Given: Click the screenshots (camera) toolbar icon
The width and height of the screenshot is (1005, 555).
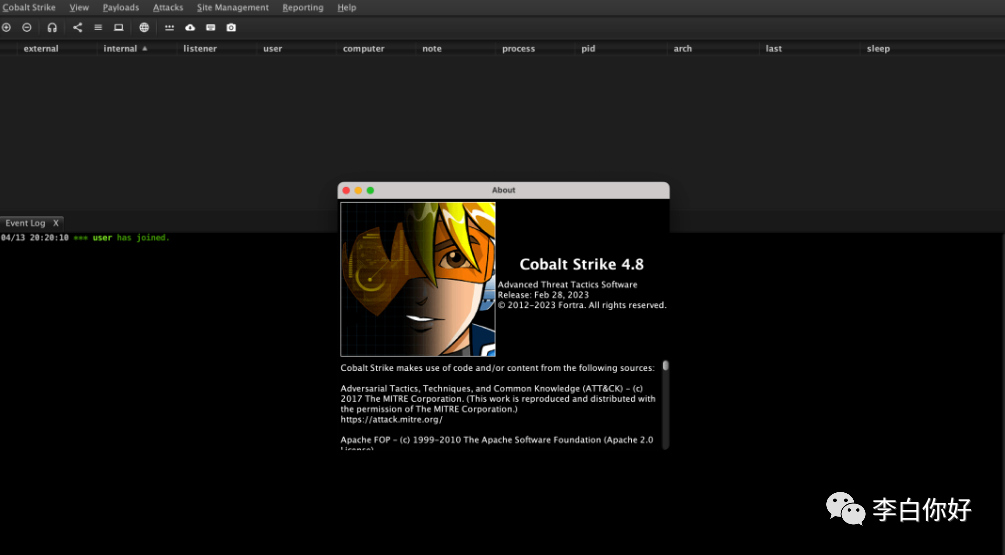Looking at the screenshot, I should (231, 28).
